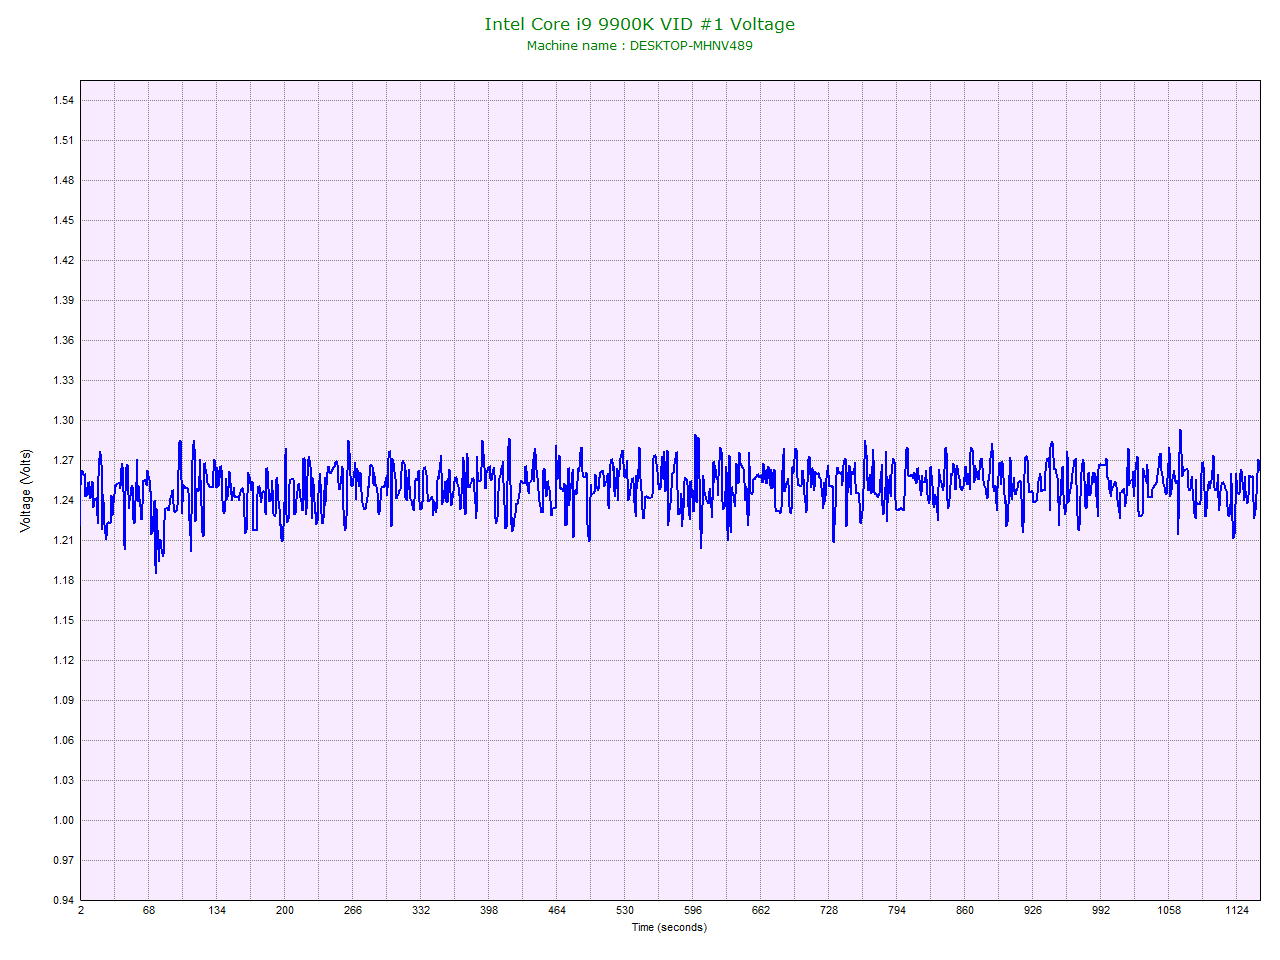Click the 1.24 y-axis tick label
This screenshot has height=960, width=1280.
(63, 500)
